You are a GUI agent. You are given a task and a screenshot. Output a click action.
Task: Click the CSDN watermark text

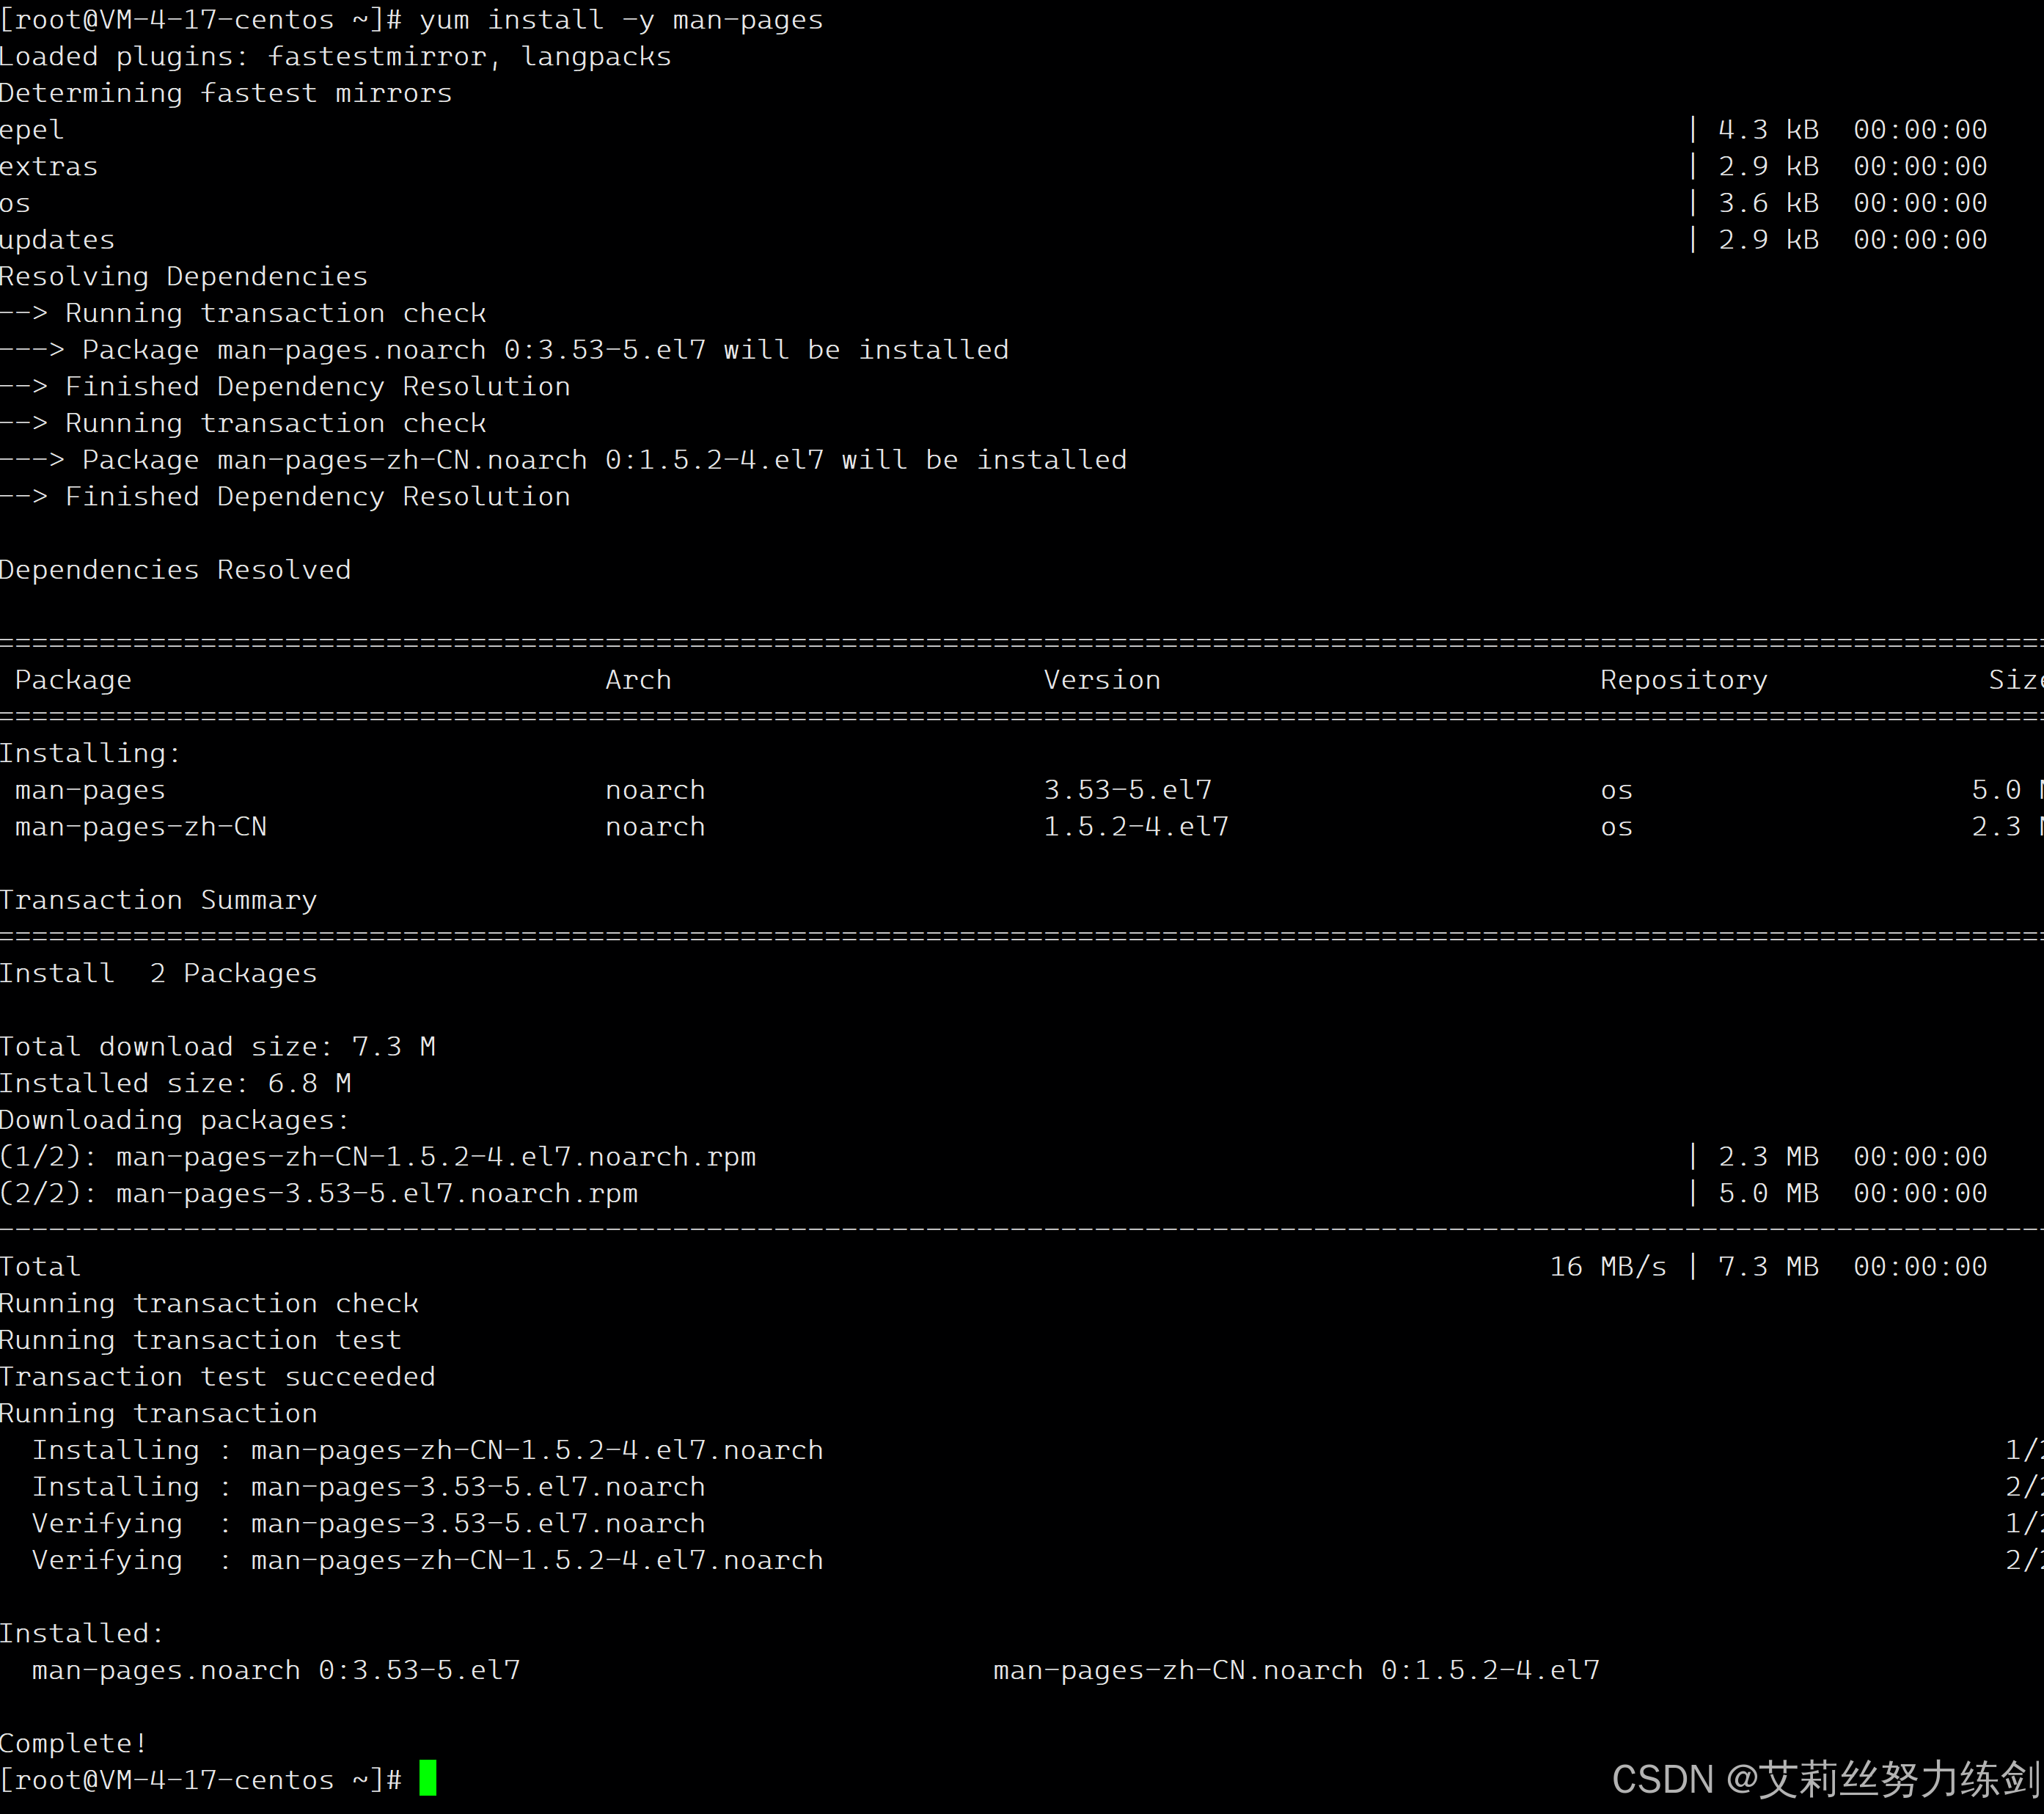pos(1825,1779)
